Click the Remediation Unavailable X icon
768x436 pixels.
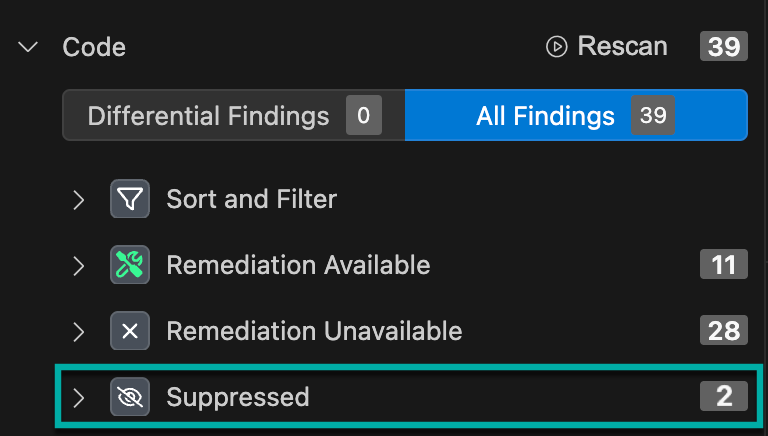click(129, 331)
